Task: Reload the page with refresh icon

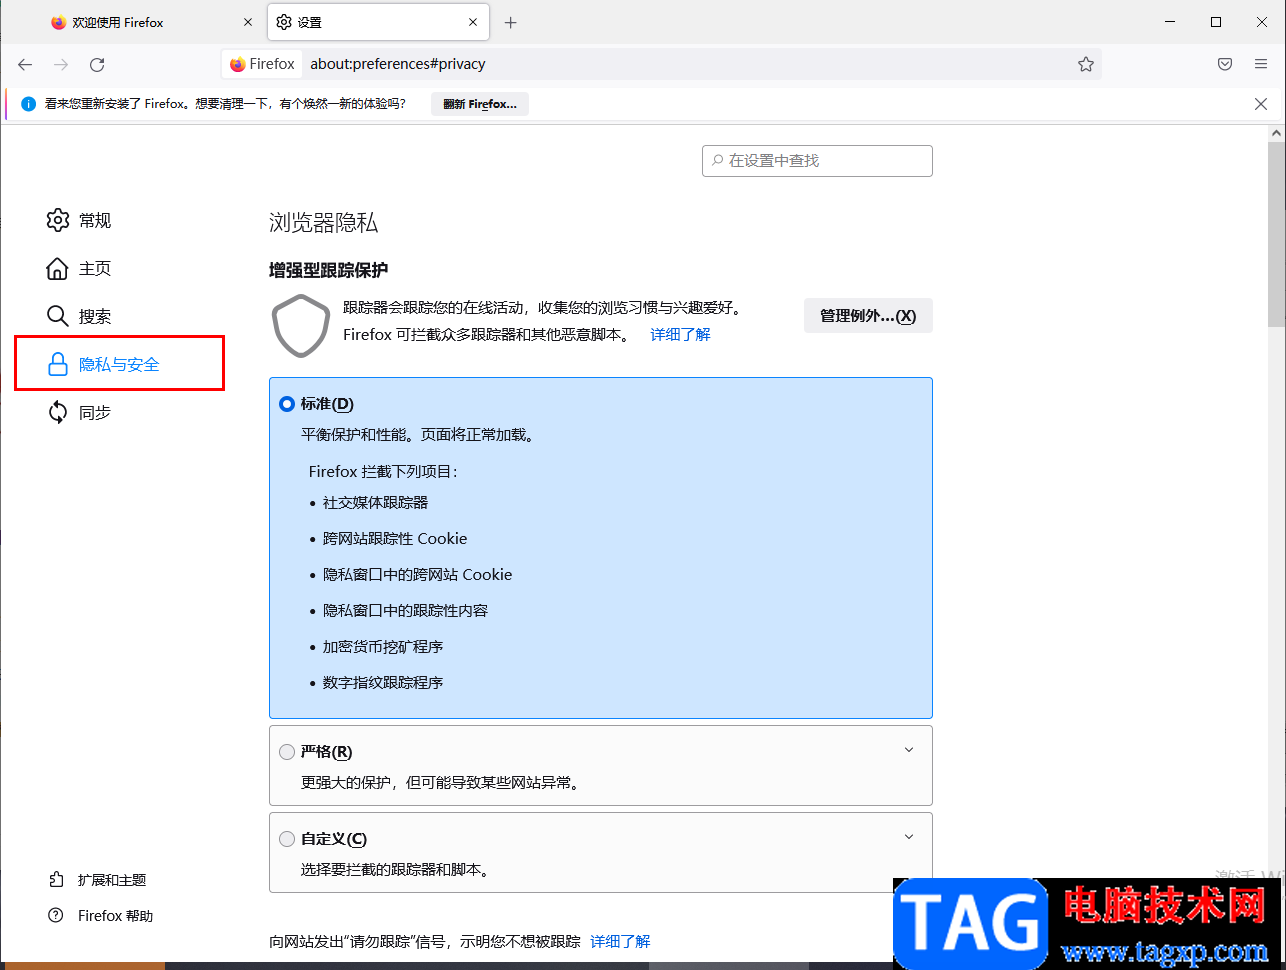Action: coord(97,64)
